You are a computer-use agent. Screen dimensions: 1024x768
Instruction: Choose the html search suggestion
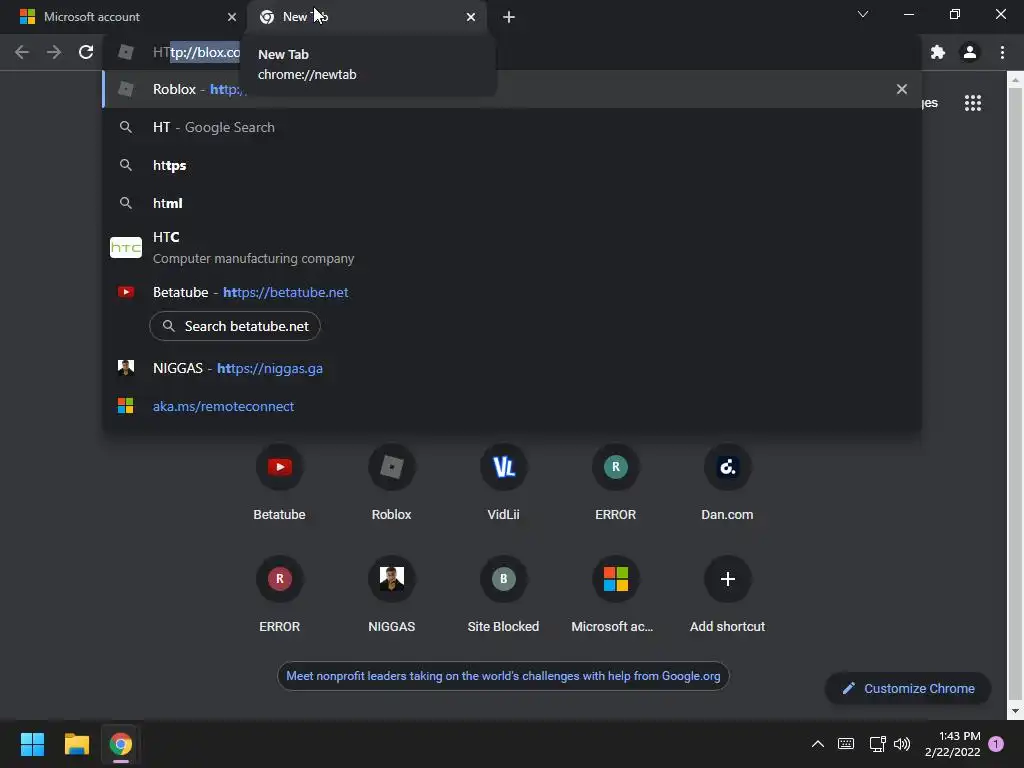tap(512, 203)
